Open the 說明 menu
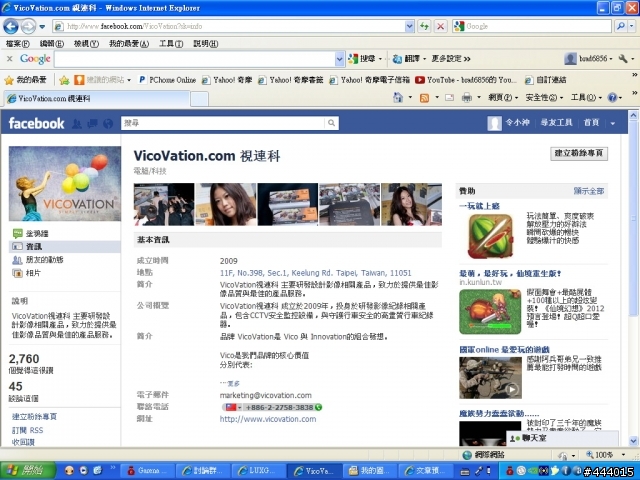This screenshot has width=640, height=480. coord(205,44)
